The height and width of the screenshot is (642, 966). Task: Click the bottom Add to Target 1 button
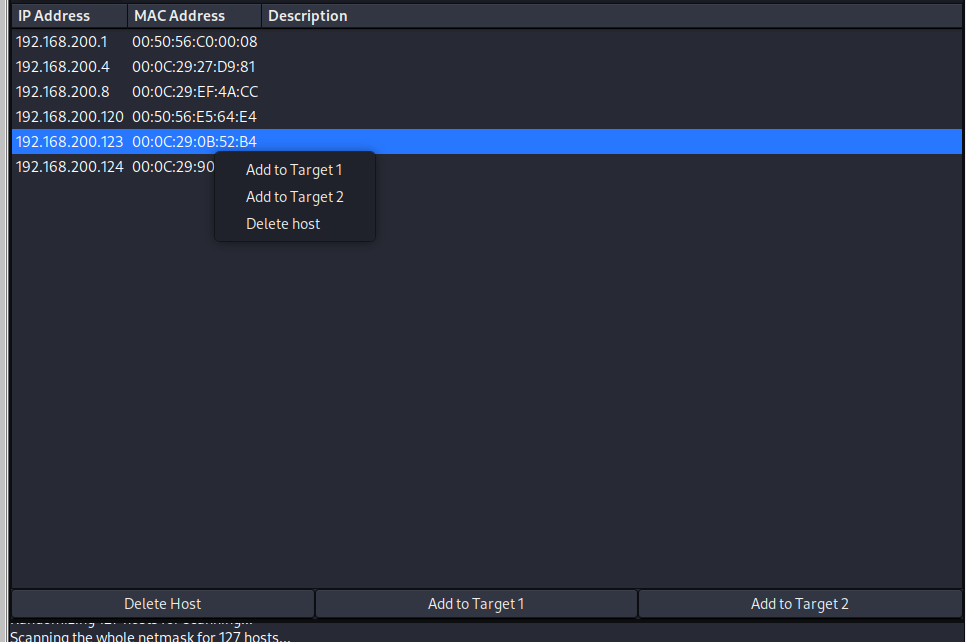476,604
